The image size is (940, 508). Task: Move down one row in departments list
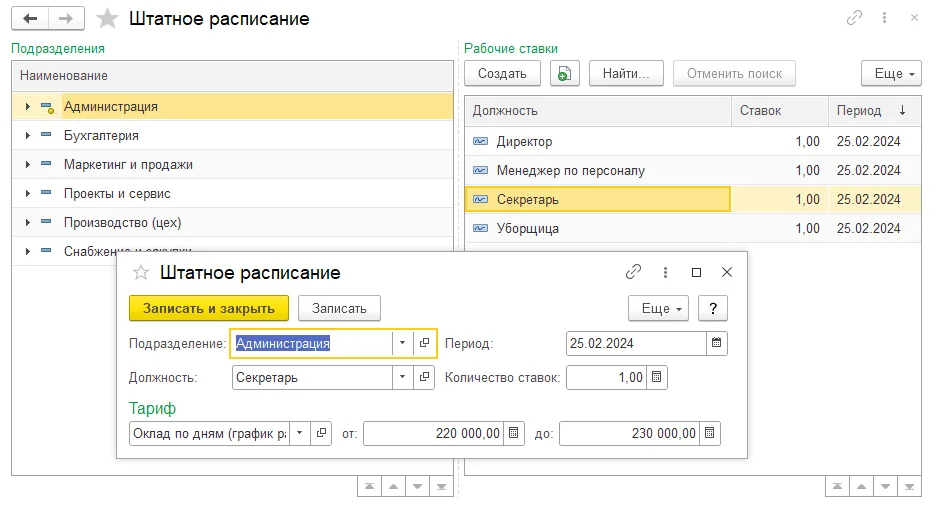click(x=417, y=486)
